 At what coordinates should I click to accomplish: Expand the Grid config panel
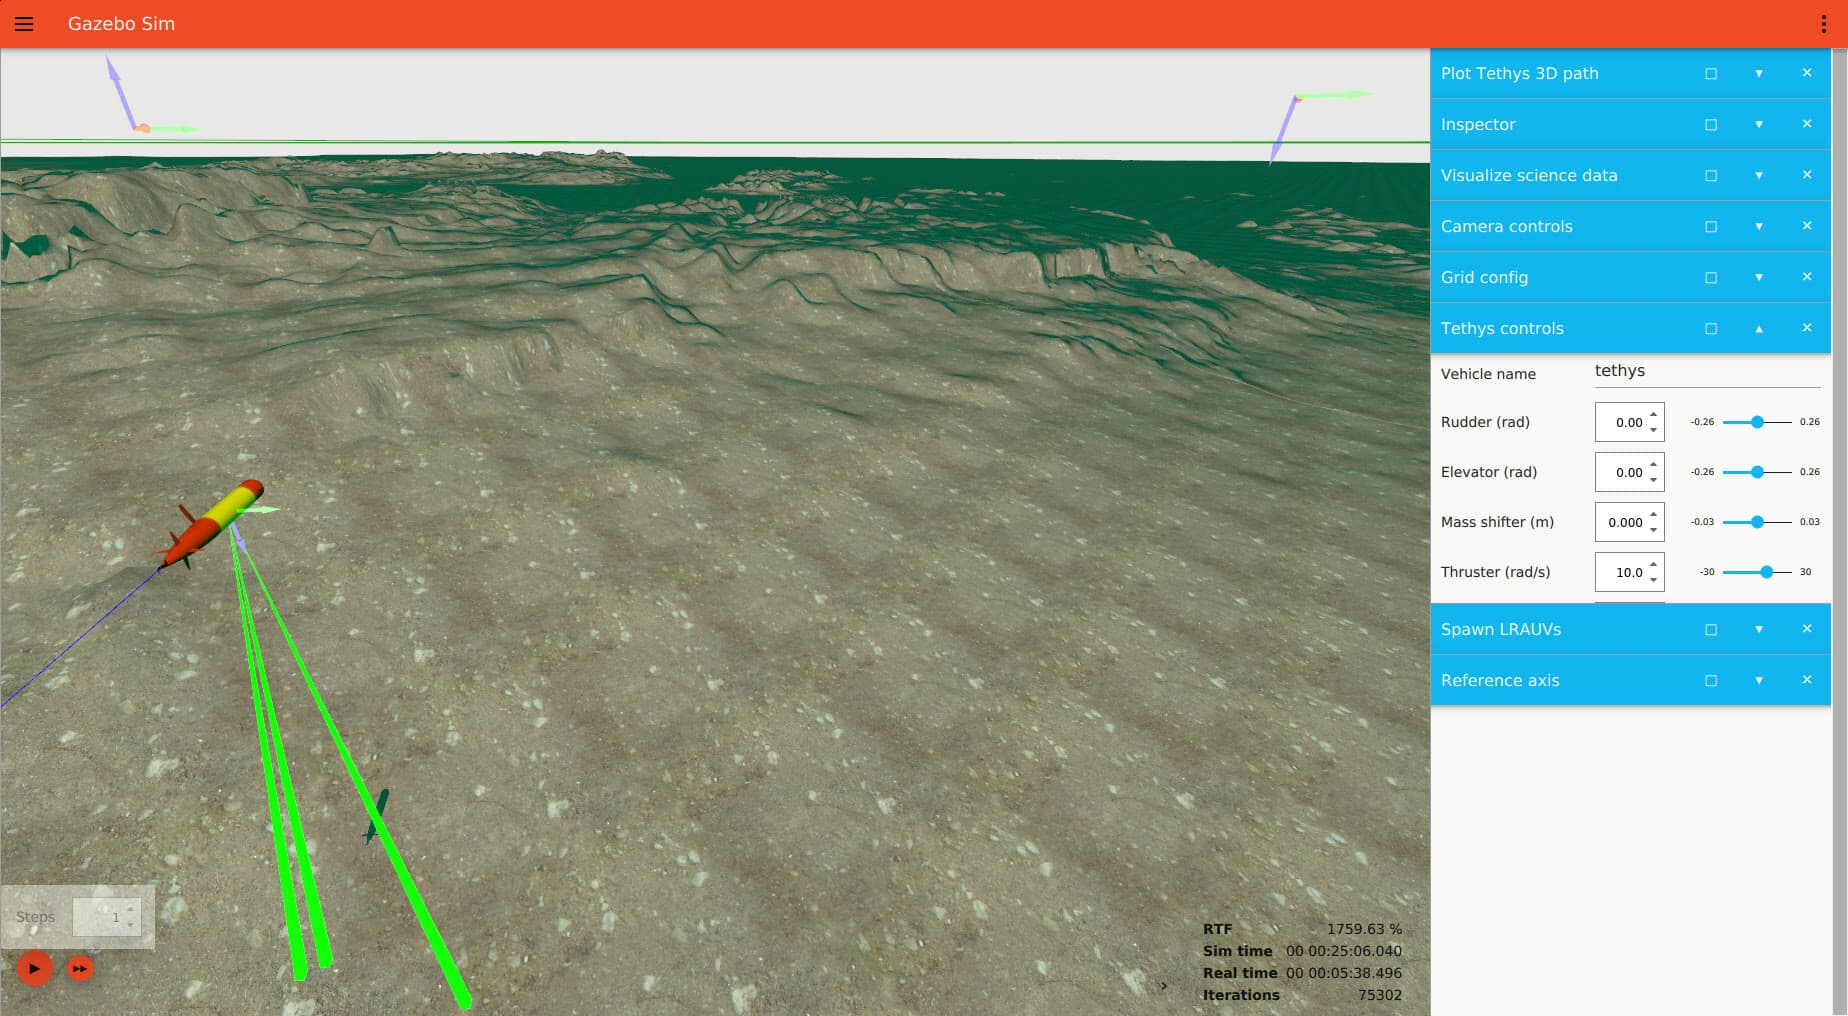click(x=1759, y=277)
